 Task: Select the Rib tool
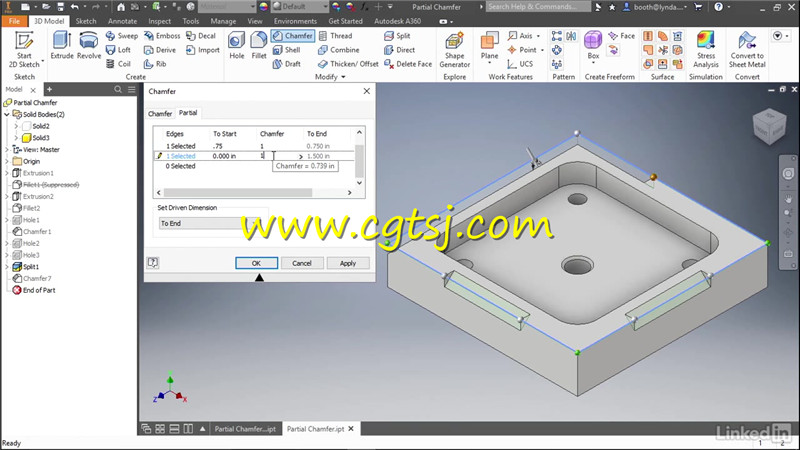point(155,64)
